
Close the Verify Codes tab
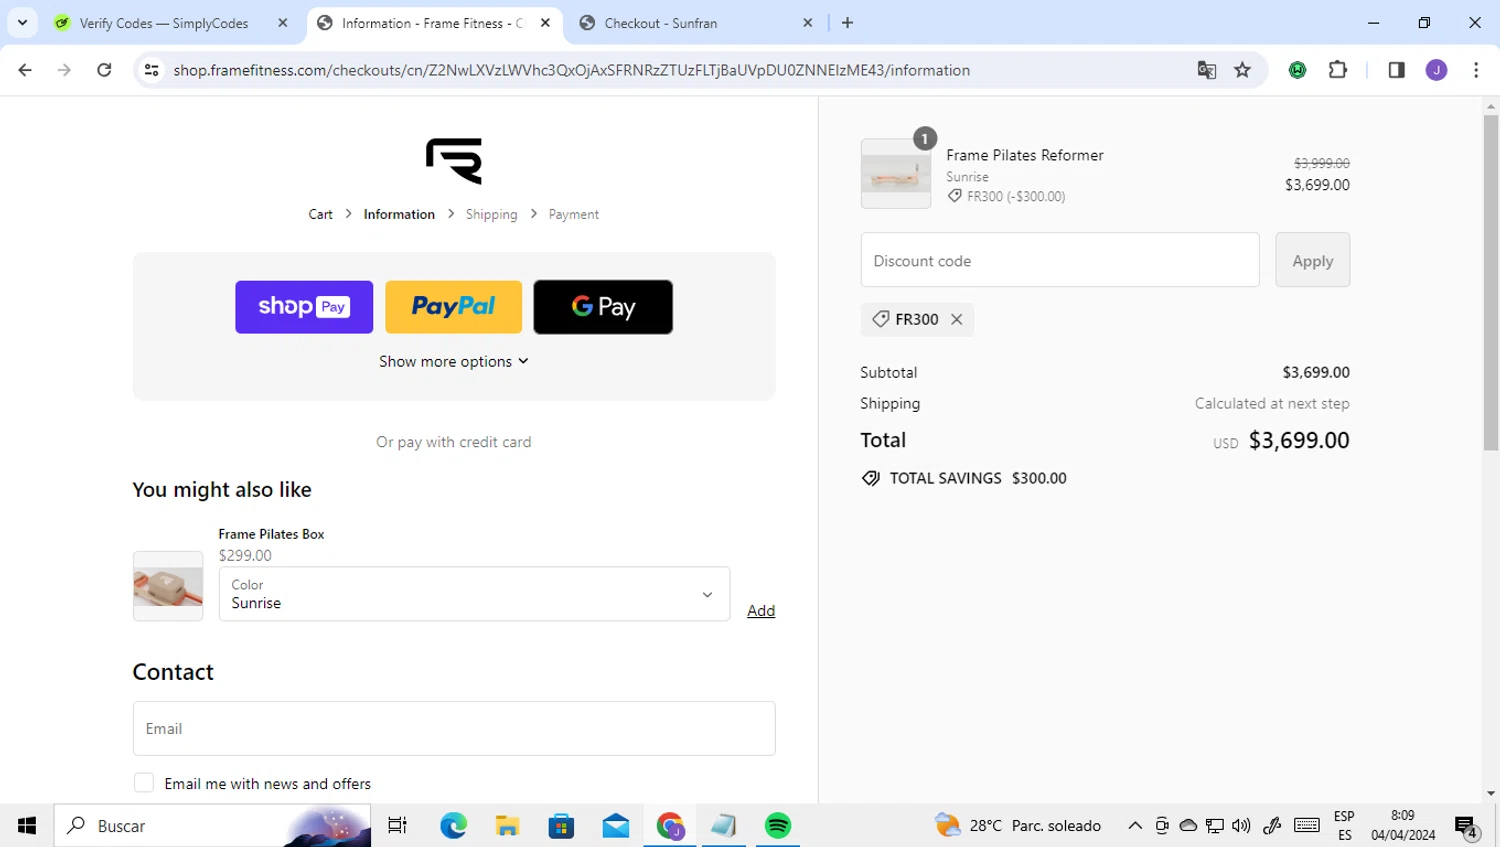[283, 23]
